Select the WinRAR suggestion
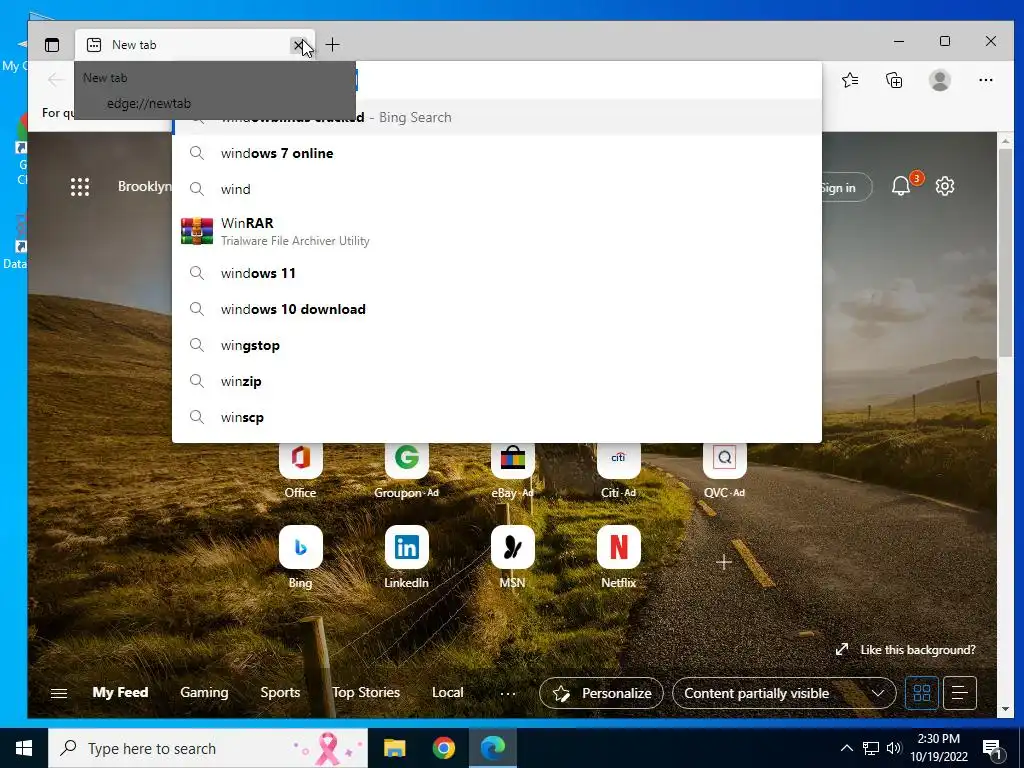This screenshot has height=768, width=1024. tap(496, 231)
